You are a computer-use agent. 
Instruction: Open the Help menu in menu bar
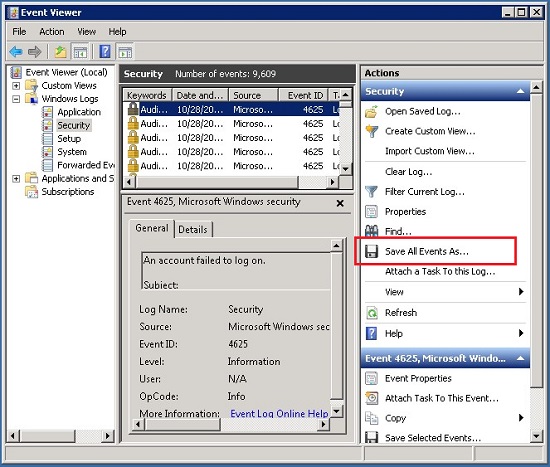(117, 32)
